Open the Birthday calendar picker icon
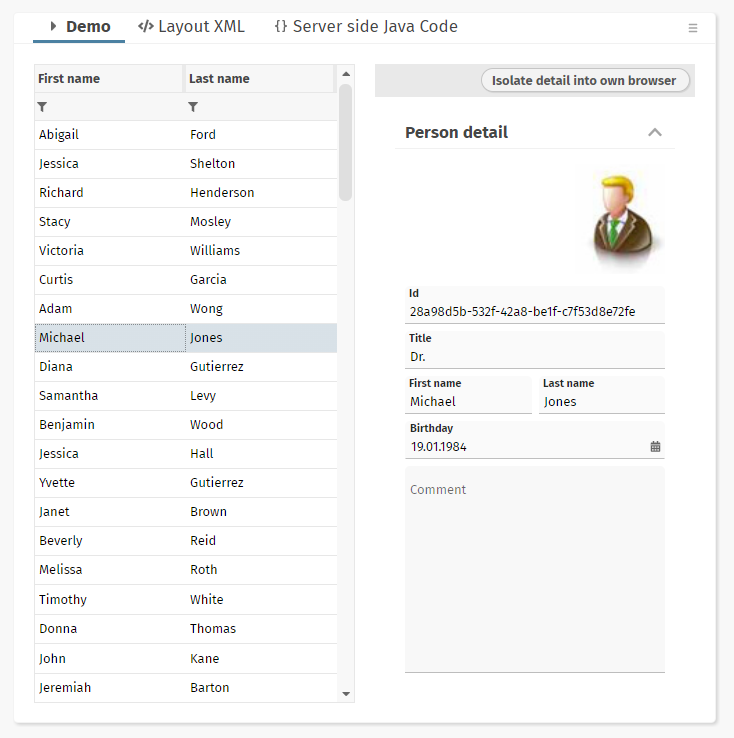Screen dimensions: 734x738 655,447
